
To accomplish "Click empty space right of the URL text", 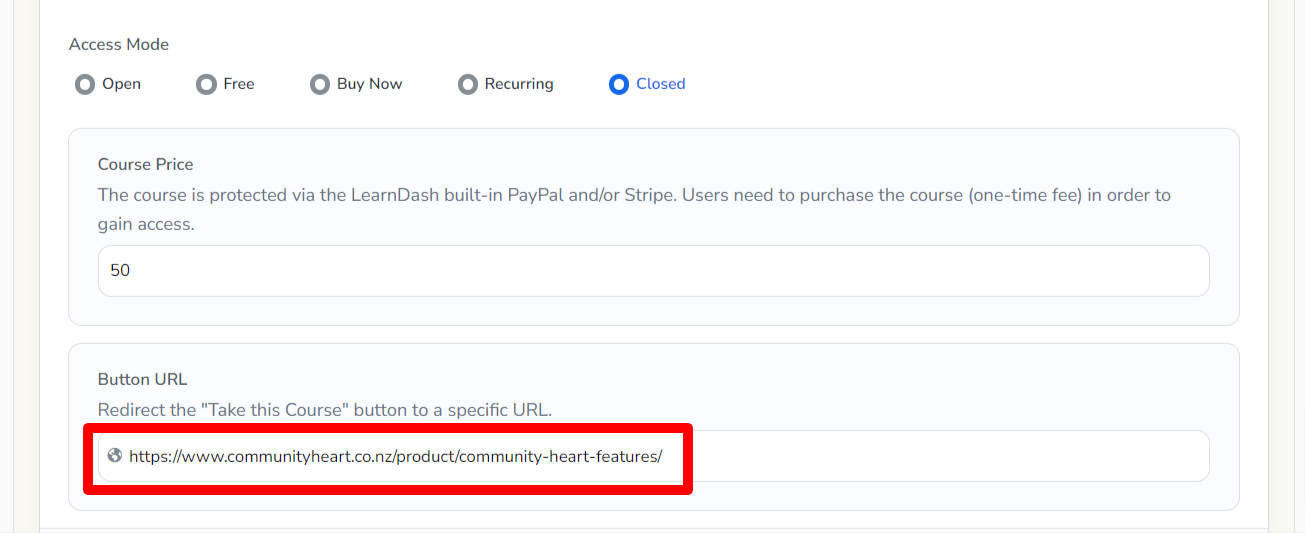I will [x=940, y=457].
